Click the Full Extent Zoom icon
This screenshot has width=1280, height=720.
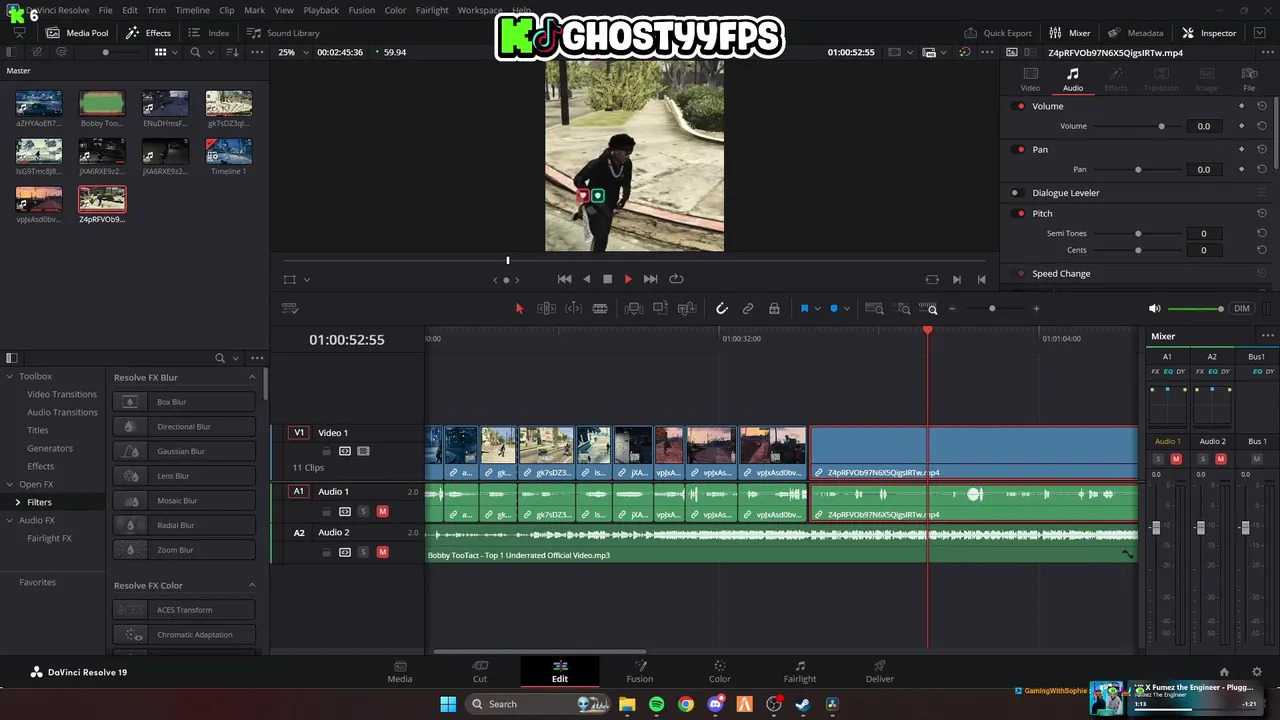click(x=874, y=309)
